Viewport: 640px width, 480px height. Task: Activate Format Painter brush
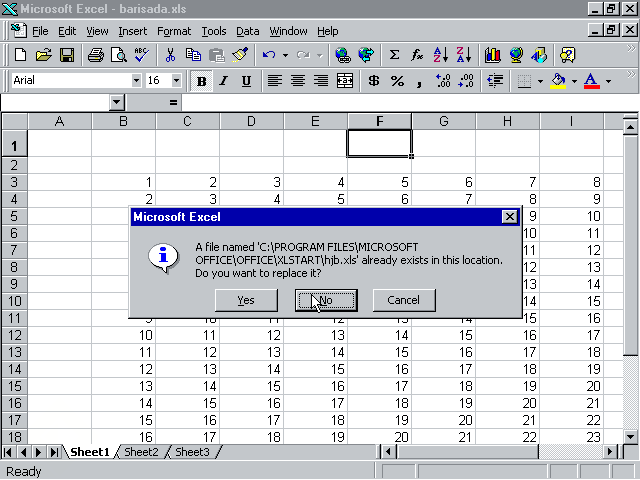(240, 55)
